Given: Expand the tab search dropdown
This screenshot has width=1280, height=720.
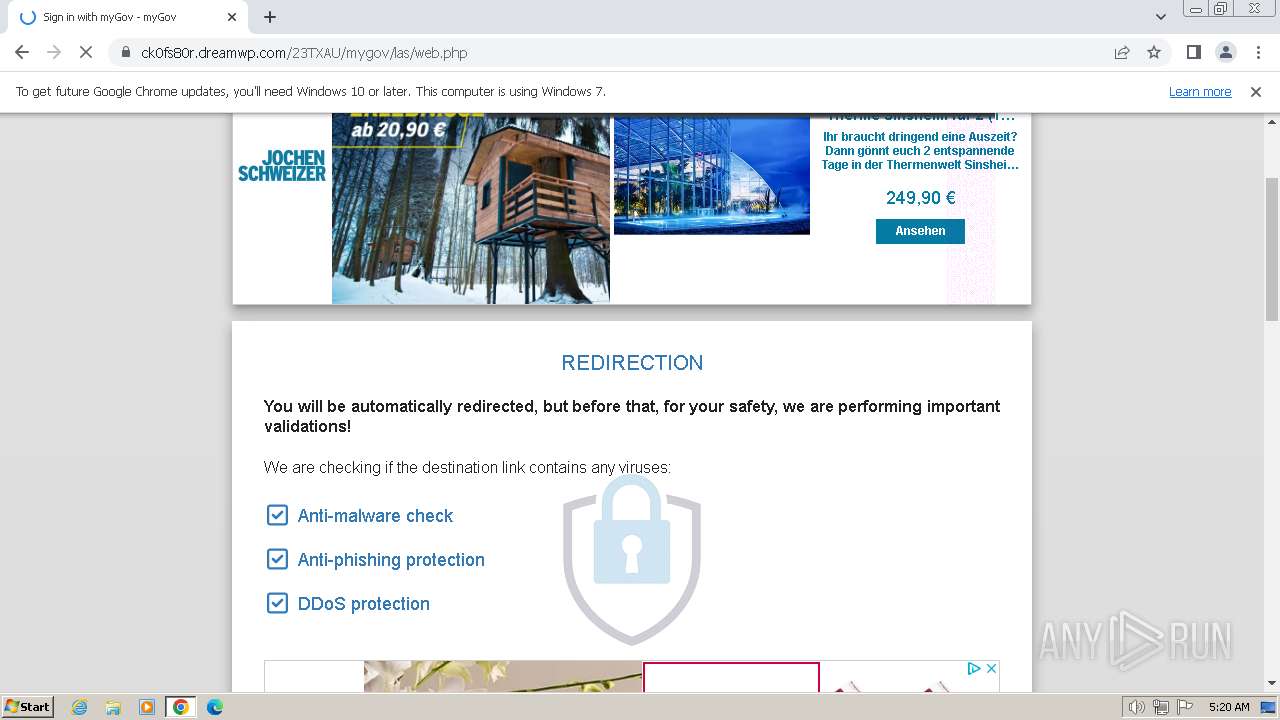Looking at the screenshot, I should coord(1161,17).
